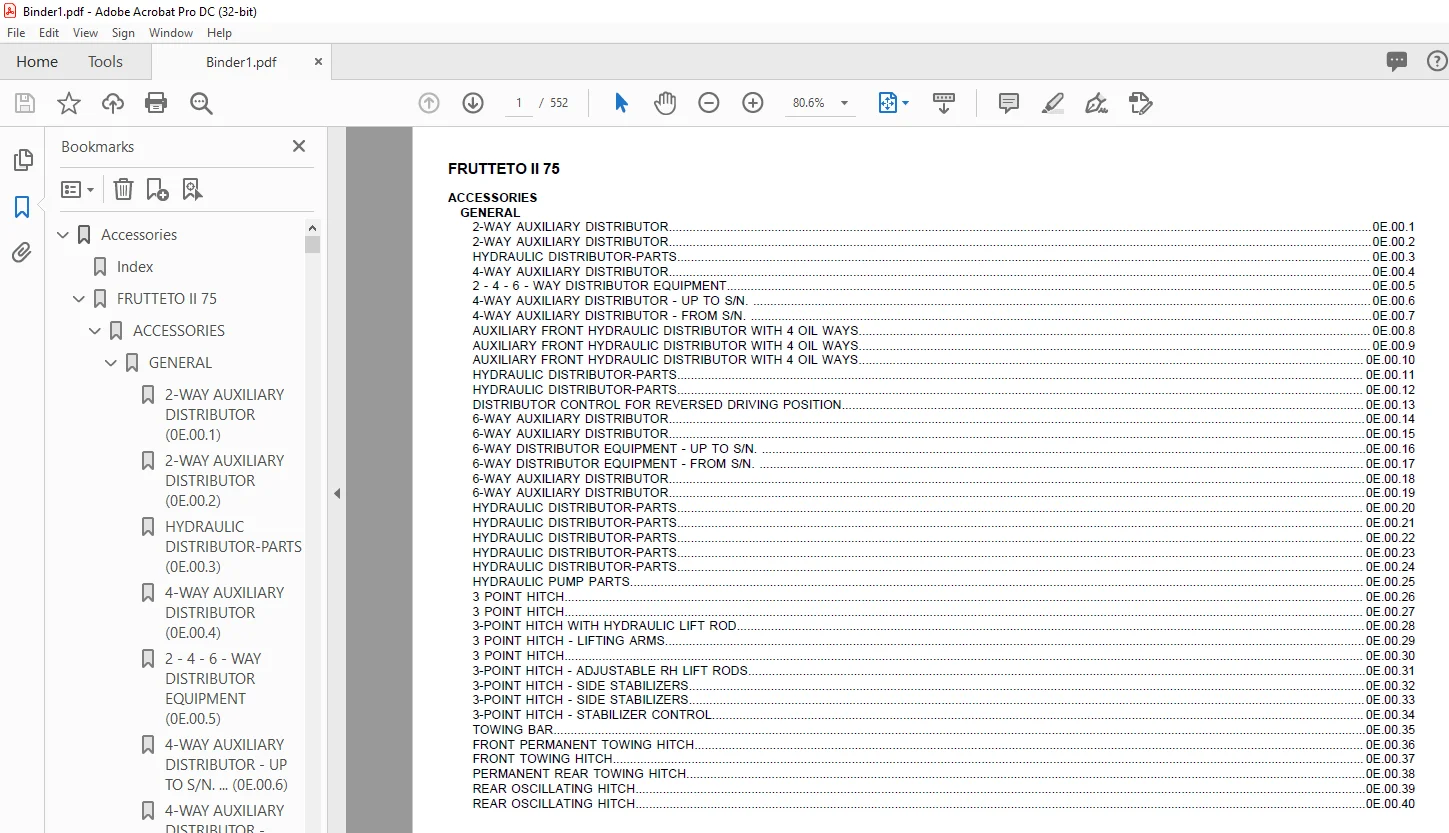
Task: Select the HYDRAULIC DISTRIBUTOR-PARTS (0E.00.3) bookmark
Action: (x=233, y=547)
